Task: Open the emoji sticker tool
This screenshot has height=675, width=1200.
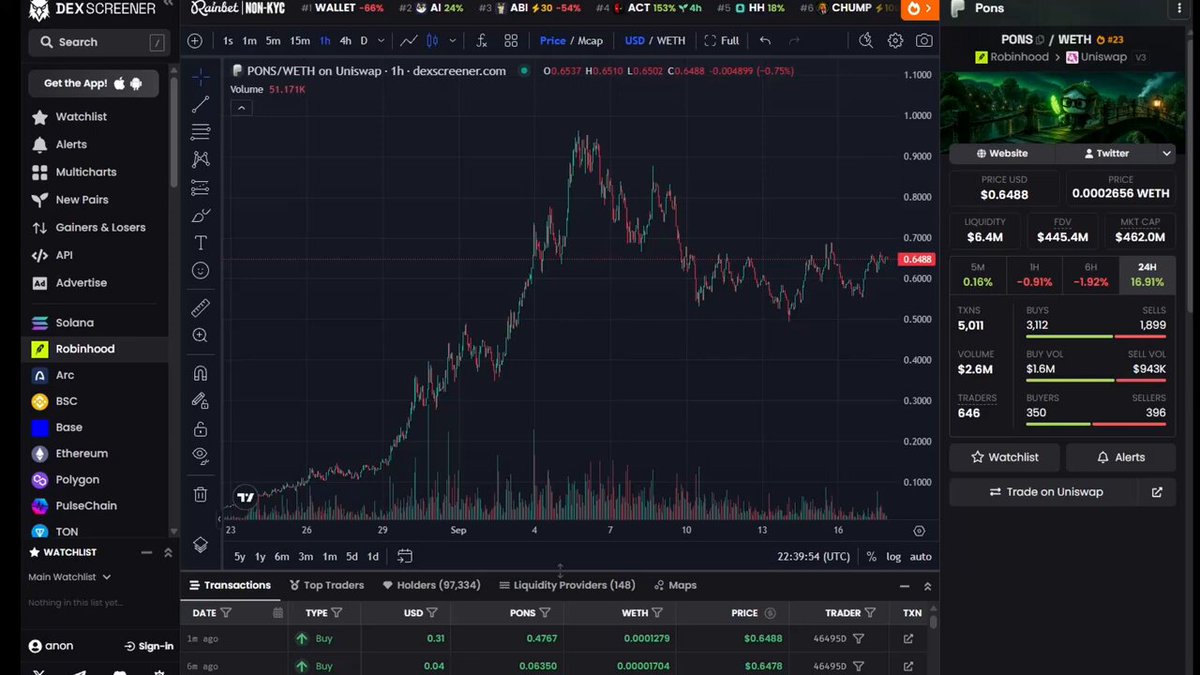Action: (200, 270)
